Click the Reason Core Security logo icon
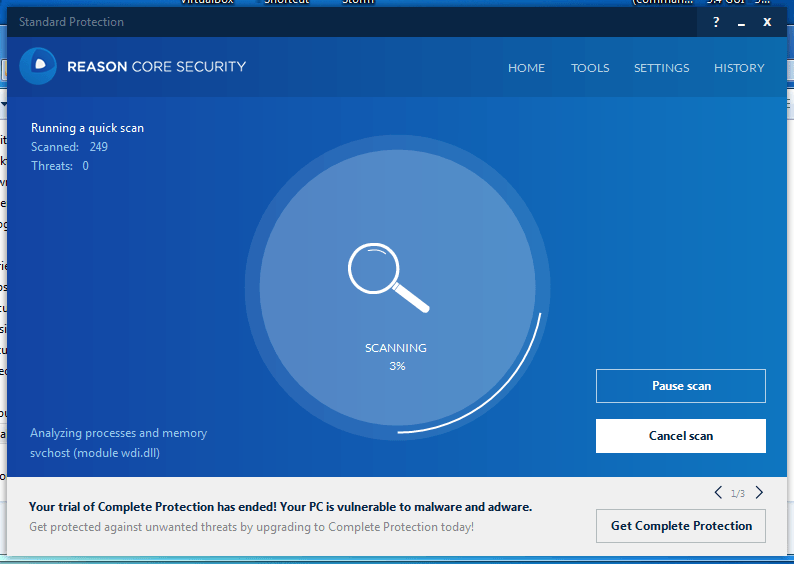794x564 pixels. tap(38, 66)
